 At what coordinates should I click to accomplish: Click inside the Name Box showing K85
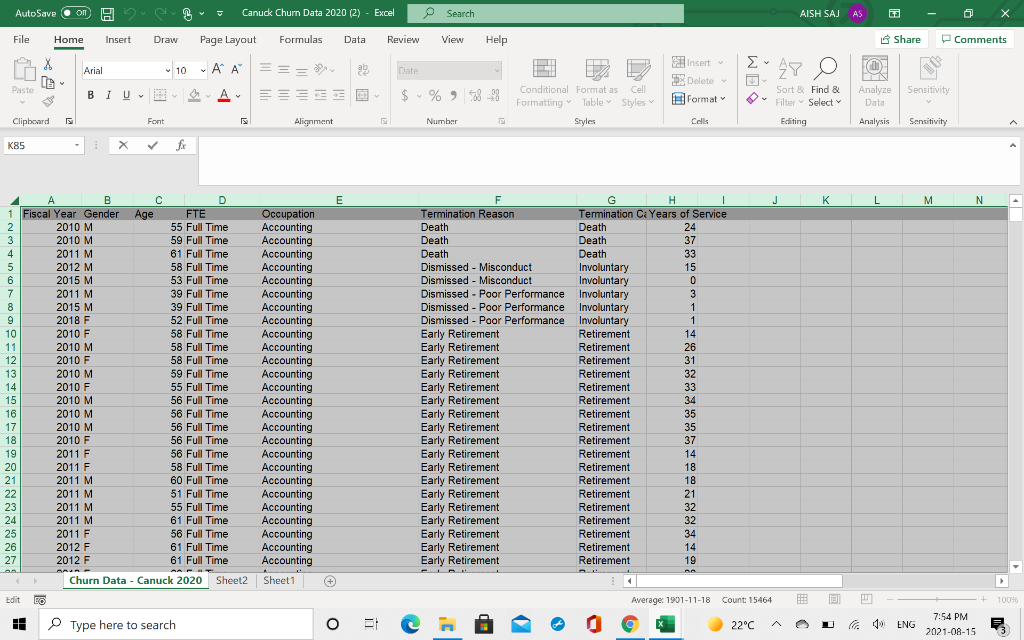point(38,146)
